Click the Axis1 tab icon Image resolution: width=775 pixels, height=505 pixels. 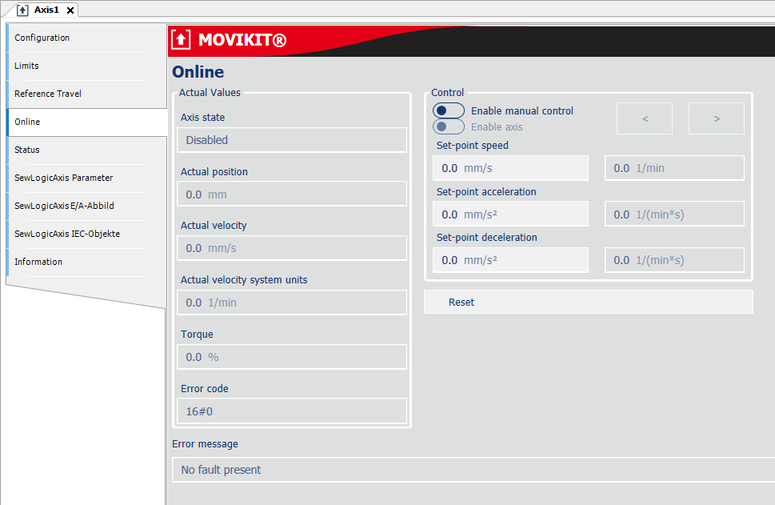click(23, 9)
